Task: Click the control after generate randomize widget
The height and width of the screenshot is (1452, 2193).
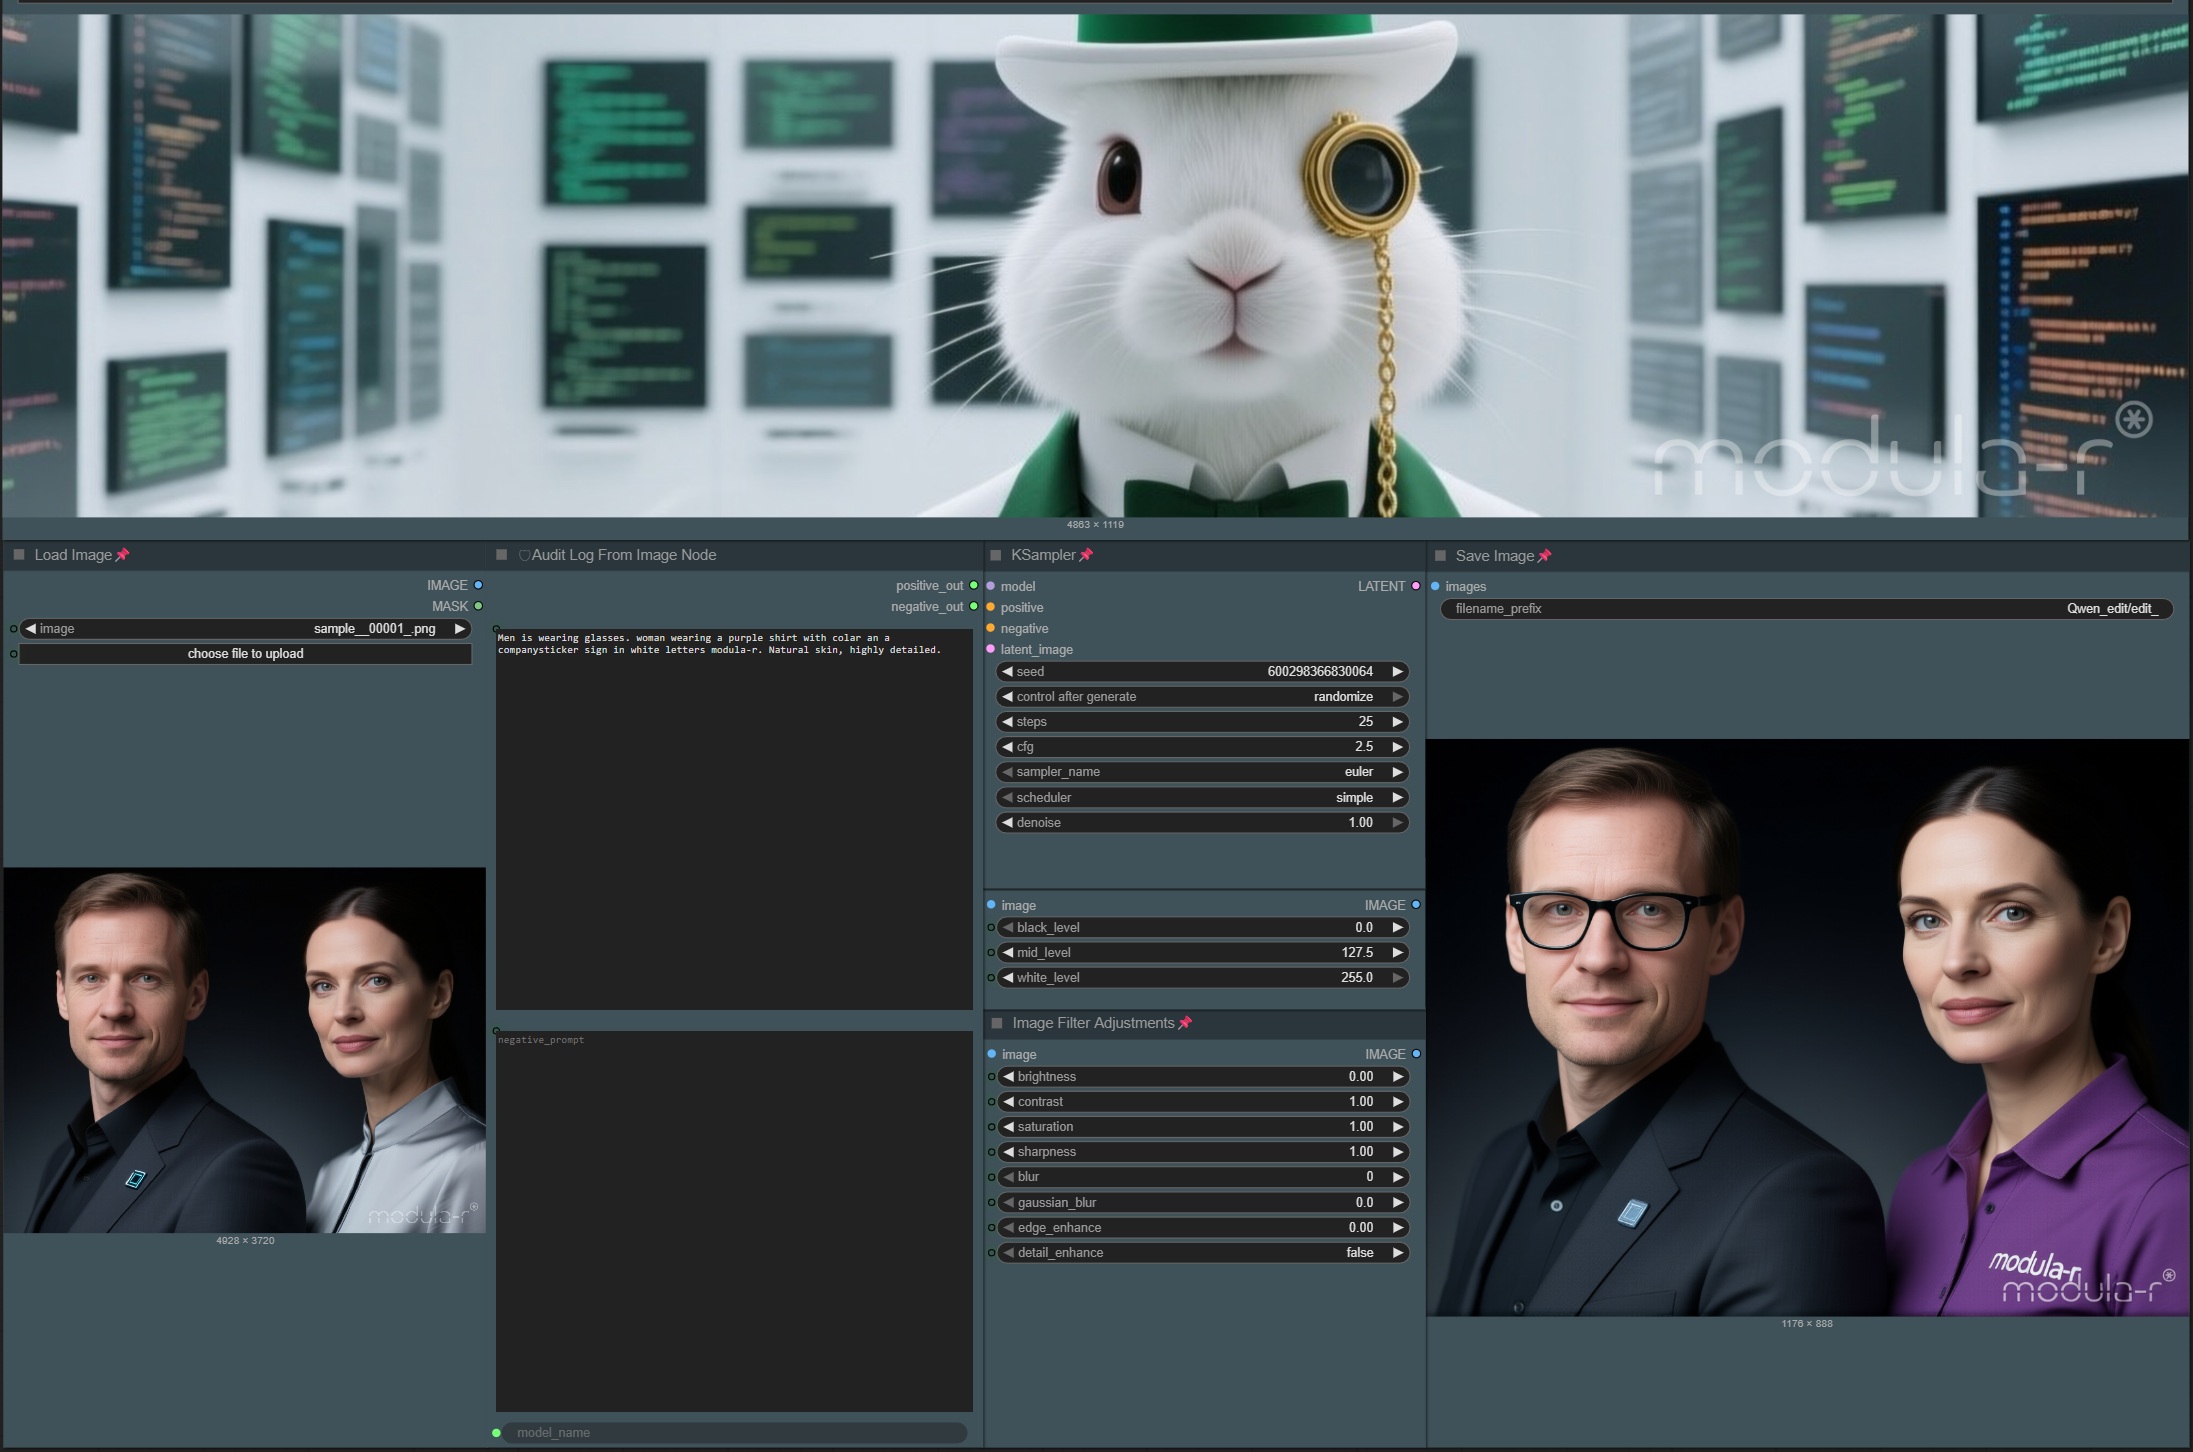Action: tap(1200, 696)
